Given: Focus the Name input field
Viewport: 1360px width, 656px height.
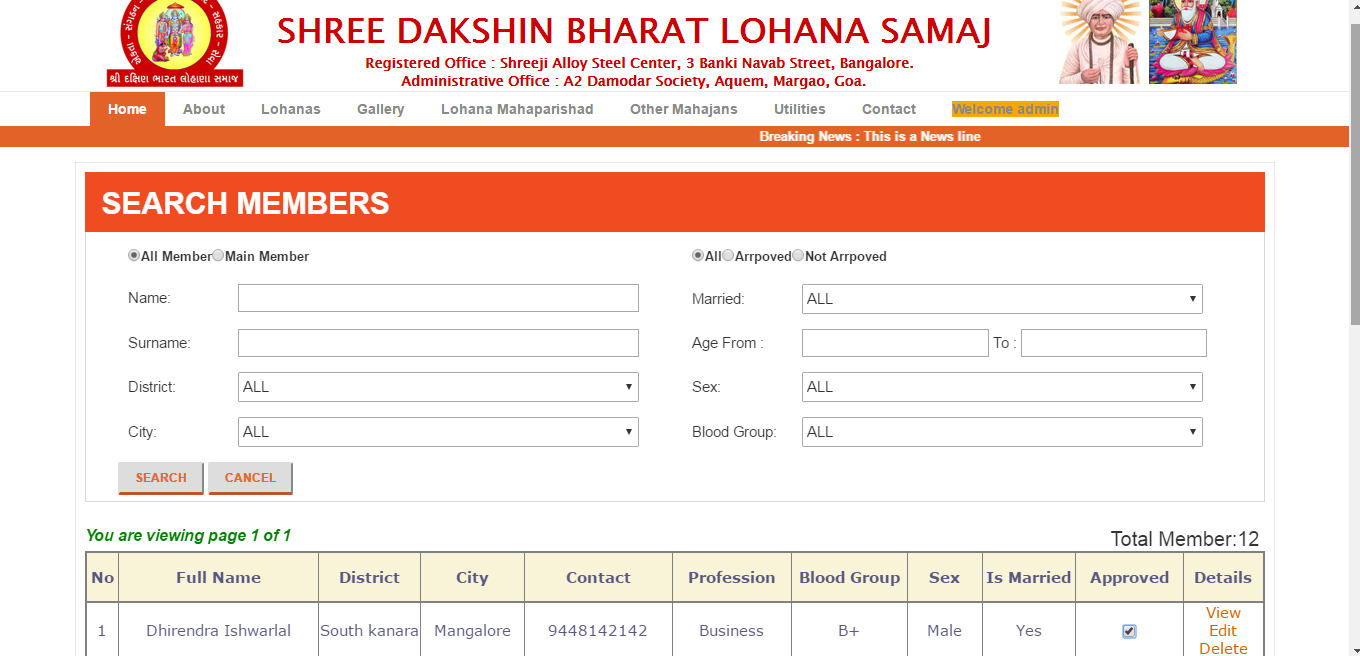Looking at the screenshot, I should 438,298.
